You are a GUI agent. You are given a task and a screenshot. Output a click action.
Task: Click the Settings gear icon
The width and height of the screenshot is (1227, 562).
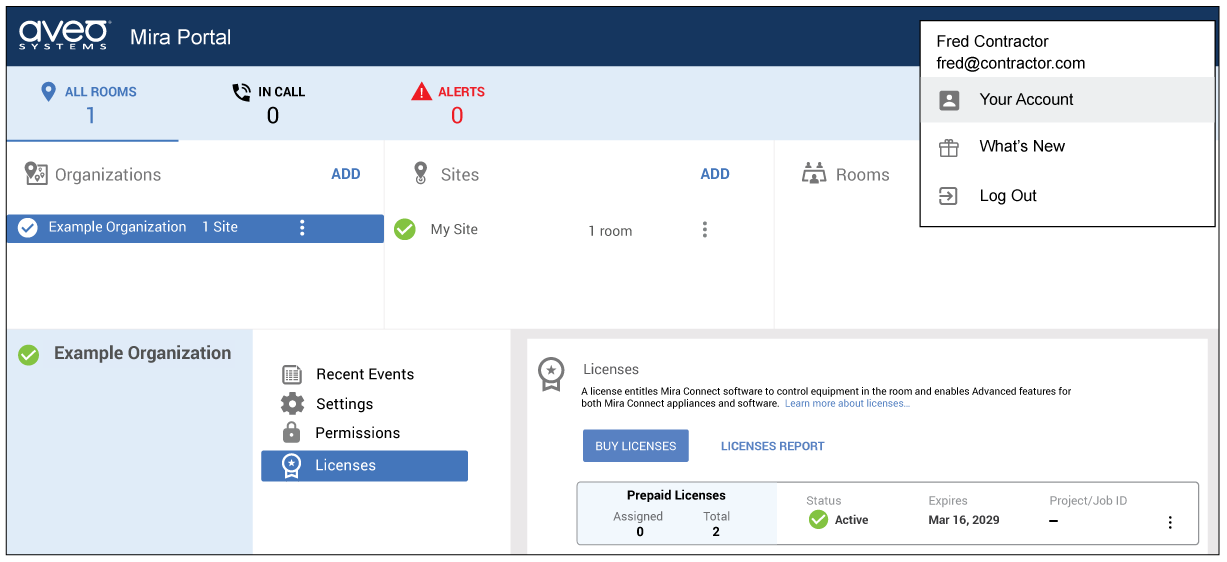(x=292, y=404)
